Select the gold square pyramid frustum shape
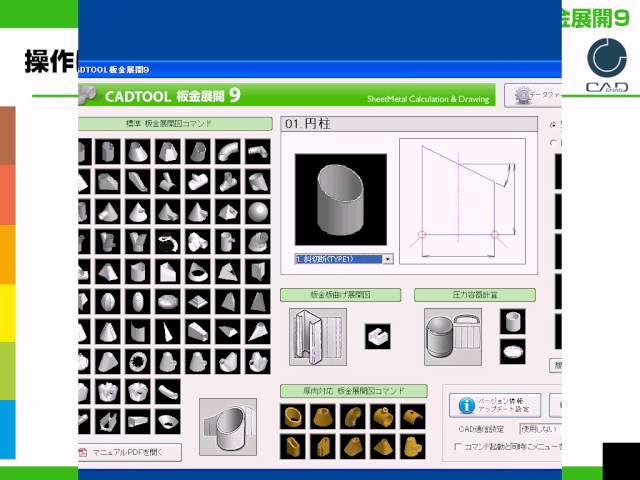 click(382, 447)
